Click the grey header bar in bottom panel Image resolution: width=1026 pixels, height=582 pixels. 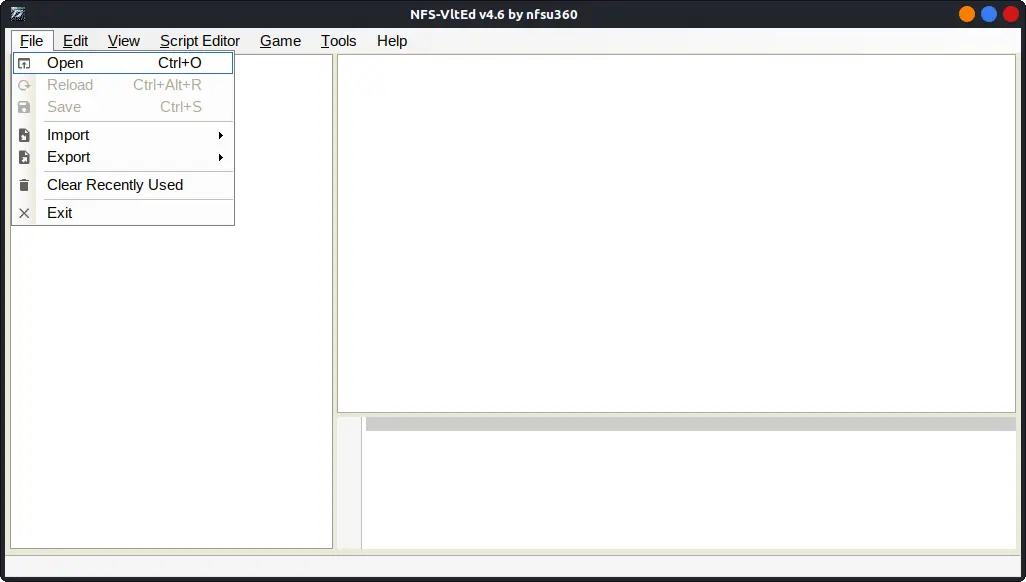690,424
